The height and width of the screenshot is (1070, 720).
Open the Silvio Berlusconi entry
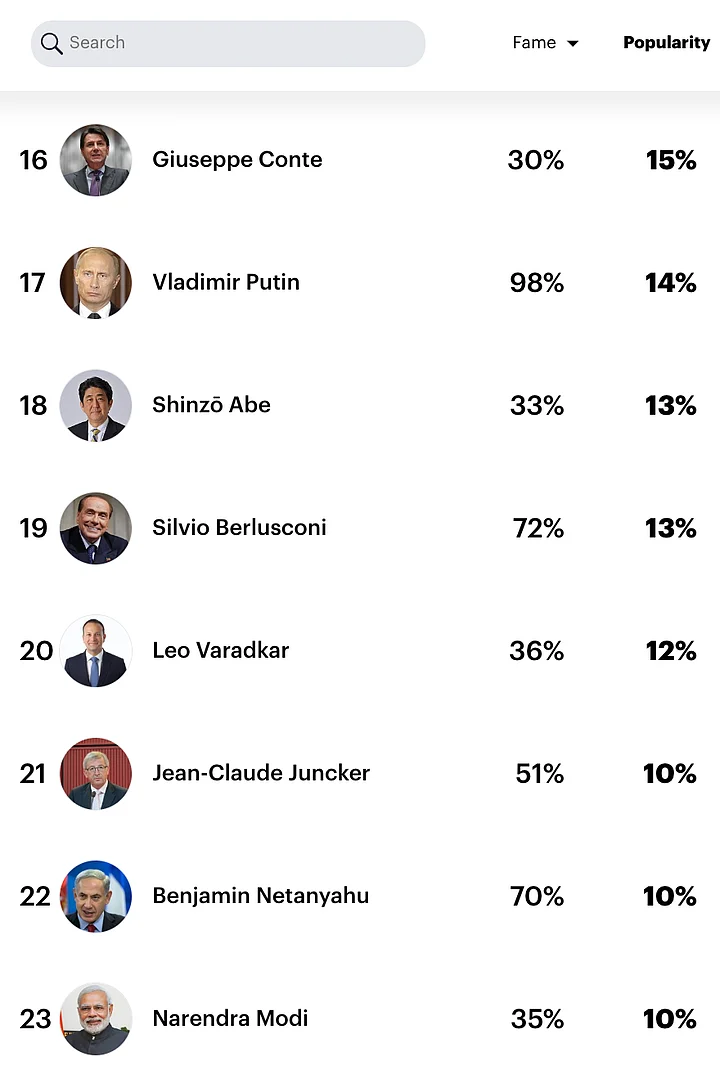pyautogui.click(x=239, y=528)
